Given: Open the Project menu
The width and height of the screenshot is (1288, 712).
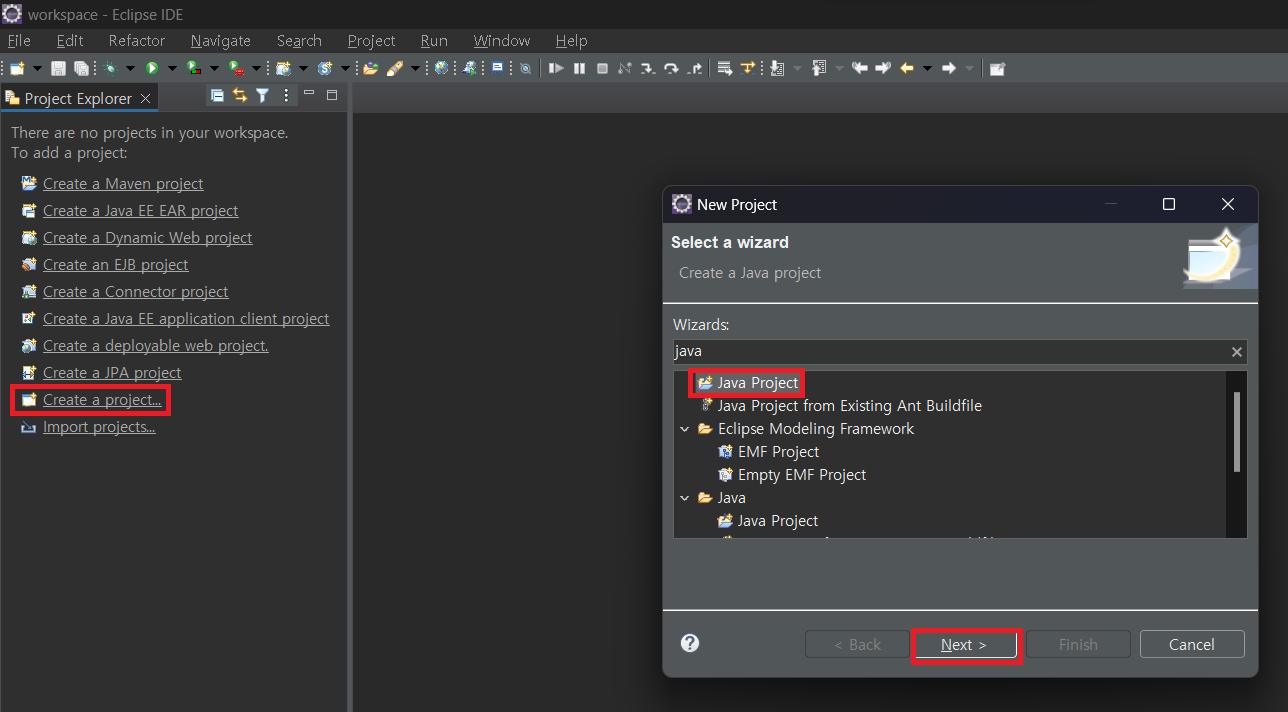Looking at the screenshot, I should [372, 41].
